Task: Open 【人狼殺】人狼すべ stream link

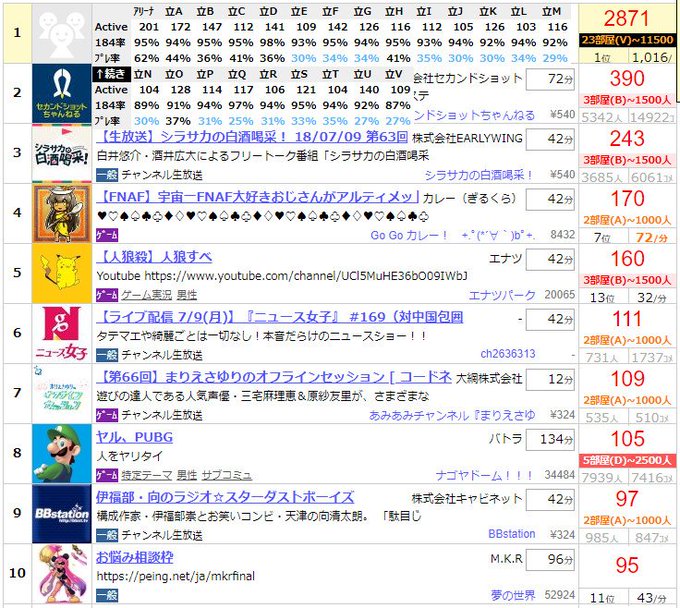Action: click(x=154, y=257)
